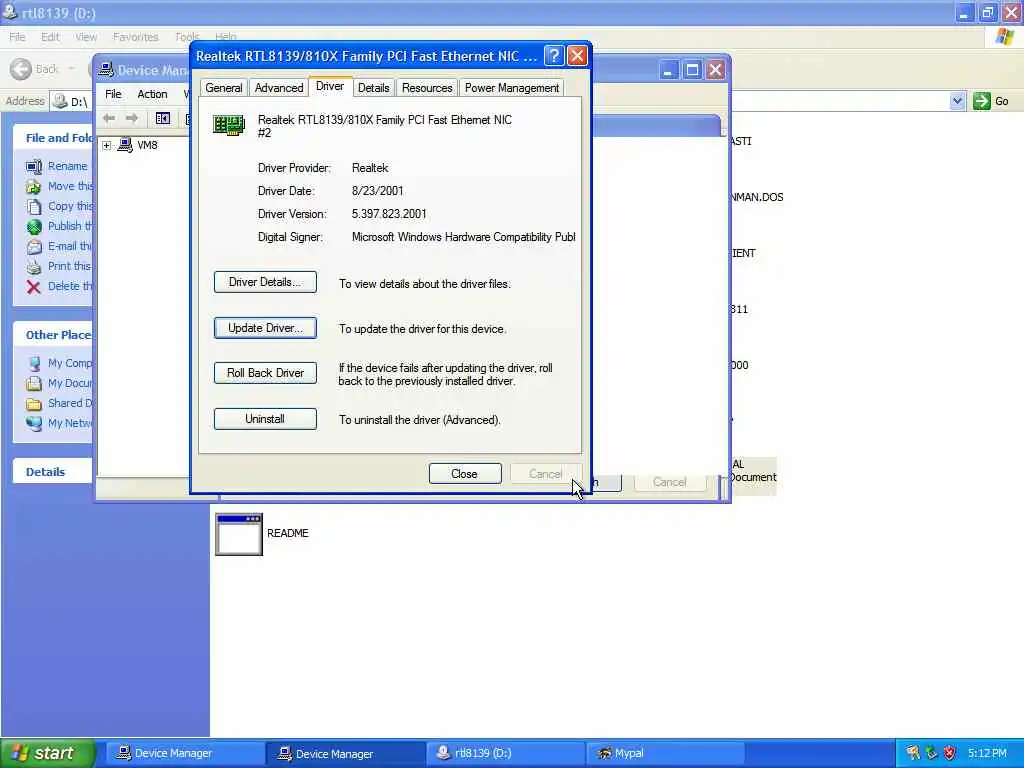Click the taskbar clock showing 5:12 PM

click(987, 753)
